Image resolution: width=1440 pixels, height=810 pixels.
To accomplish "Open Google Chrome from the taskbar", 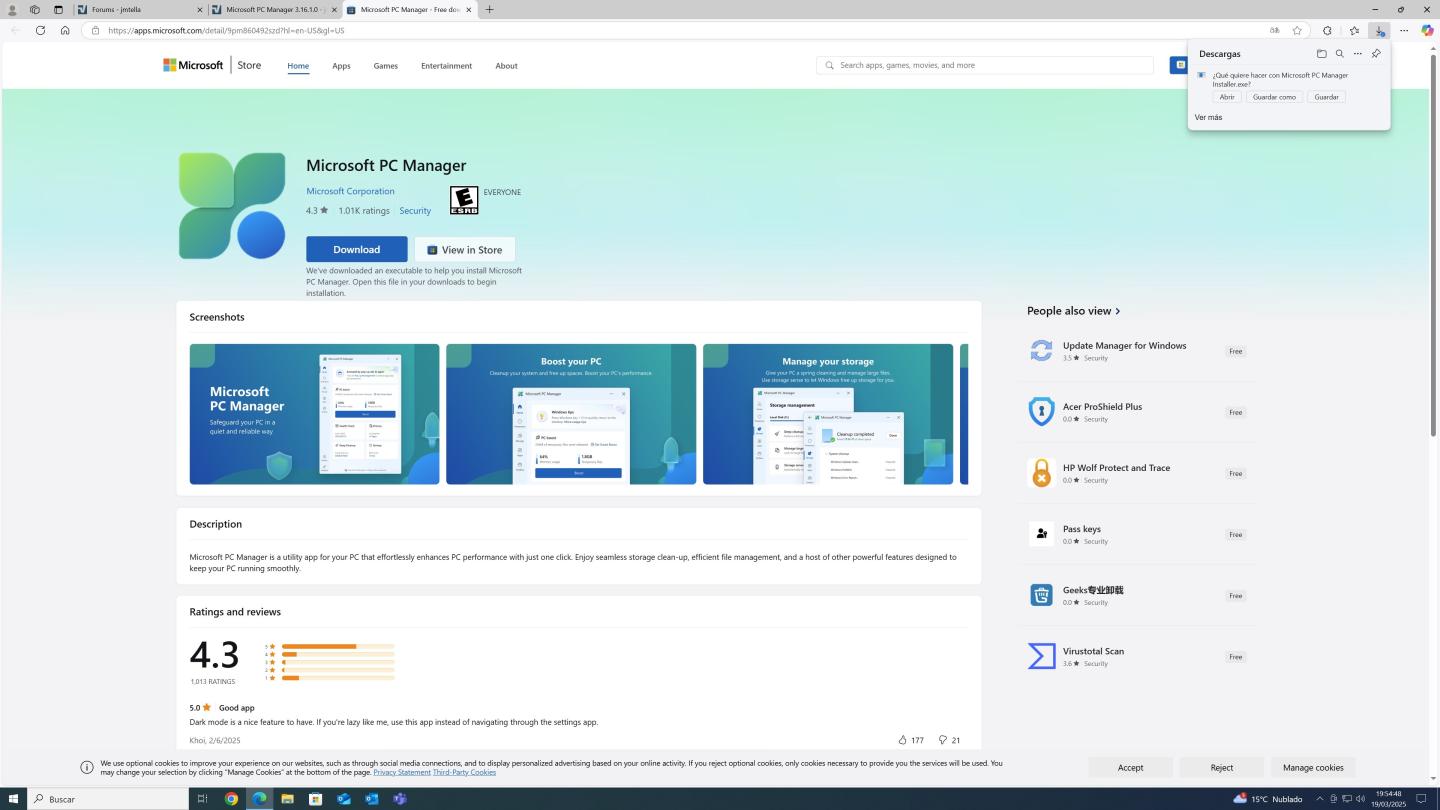I will coord(231,799).
